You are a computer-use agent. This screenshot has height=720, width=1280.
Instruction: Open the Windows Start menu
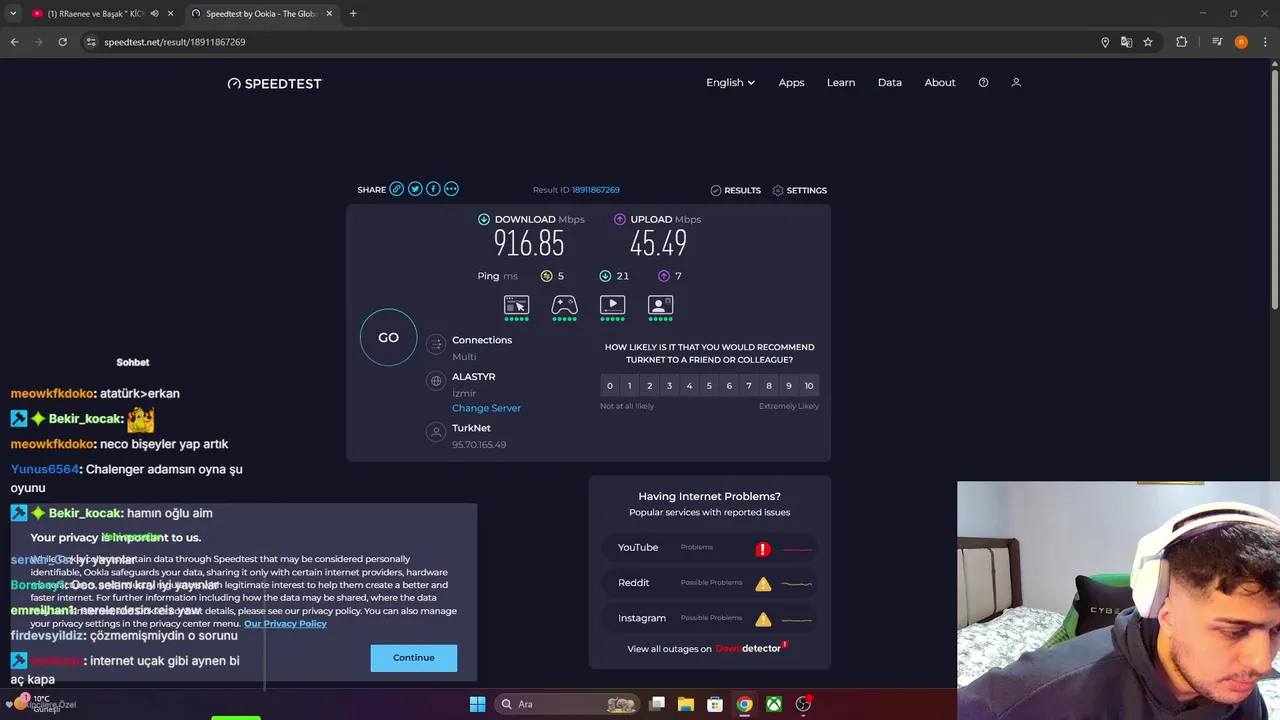pos(477,704)
